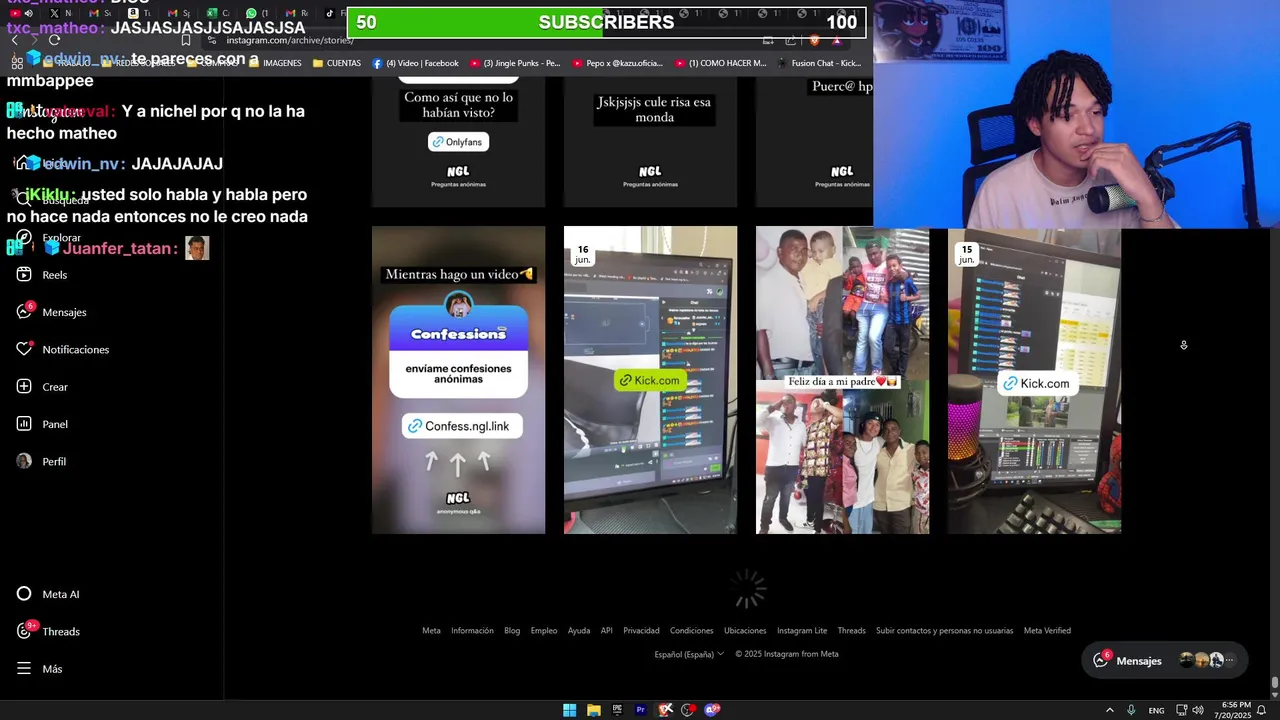This screenshot has height=720, width=1280.
Task: Click the Onlyfans link sticker
Action: [x=457, y=142]
